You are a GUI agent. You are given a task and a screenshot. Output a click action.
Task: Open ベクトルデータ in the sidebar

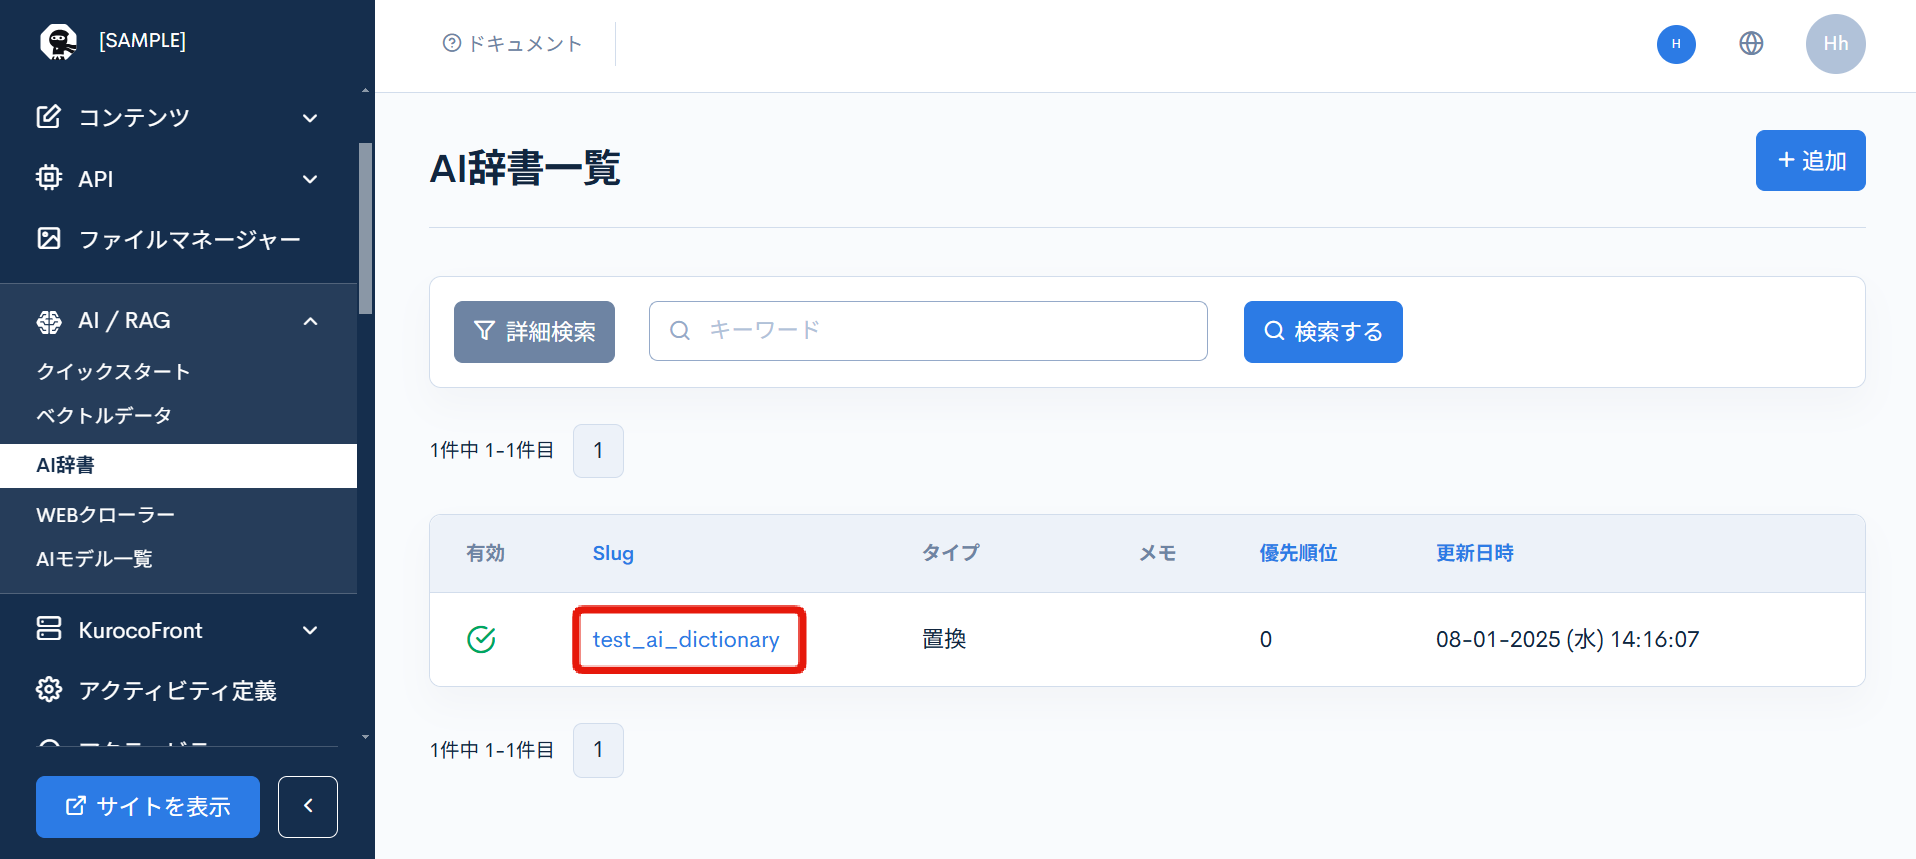pos(104,415)
